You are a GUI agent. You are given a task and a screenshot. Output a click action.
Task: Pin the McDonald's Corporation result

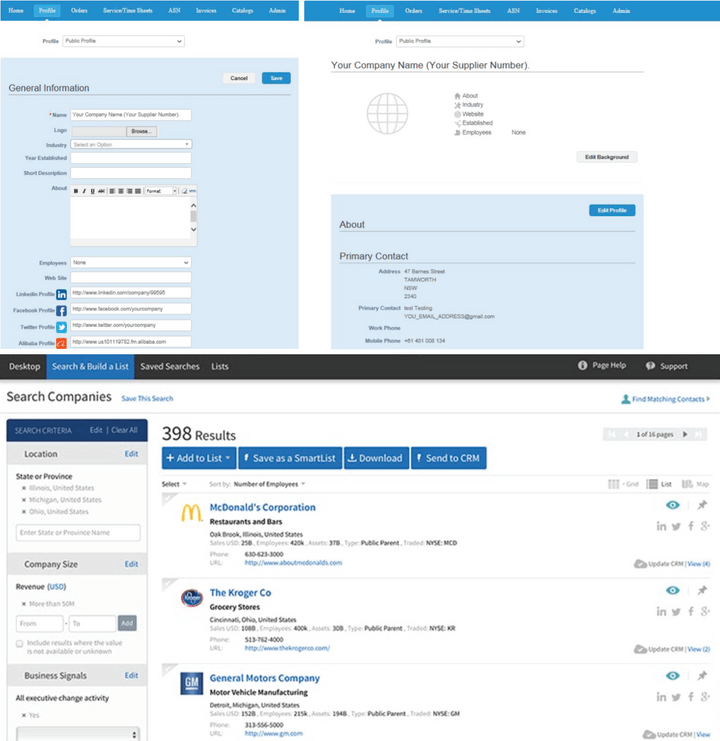click(x=702, y=505)
